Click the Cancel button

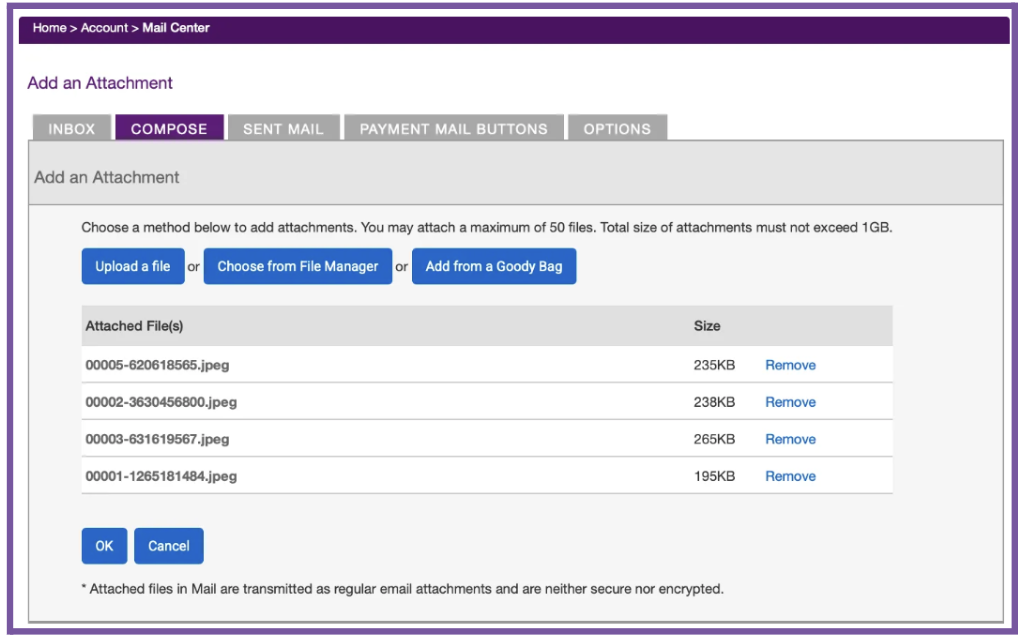click(x=168, y=546)
